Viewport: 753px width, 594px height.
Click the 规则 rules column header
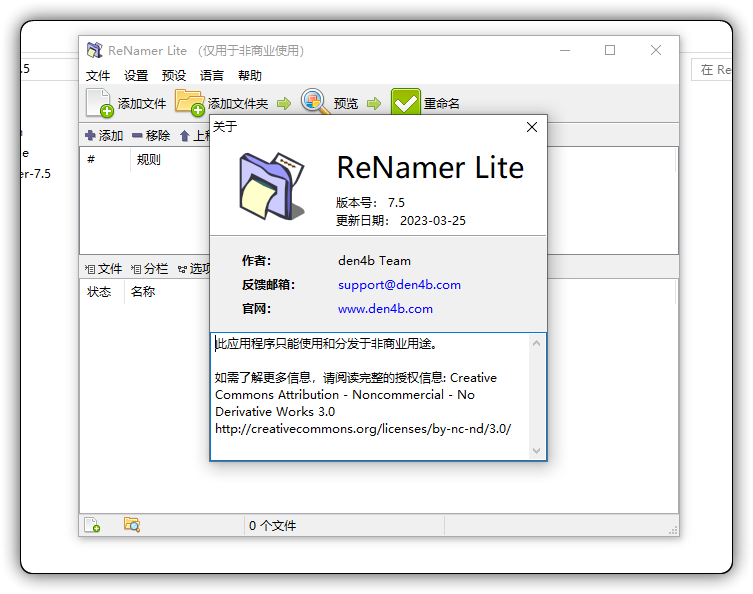[148, 159]
